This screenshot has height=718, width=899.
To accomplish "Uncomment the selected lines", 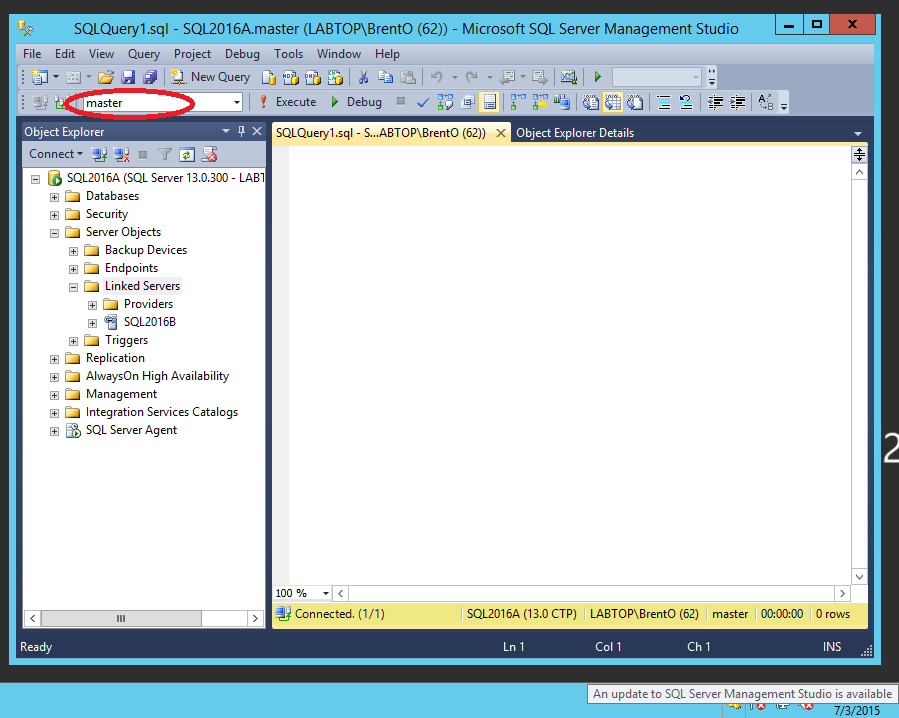I will 686,103.
